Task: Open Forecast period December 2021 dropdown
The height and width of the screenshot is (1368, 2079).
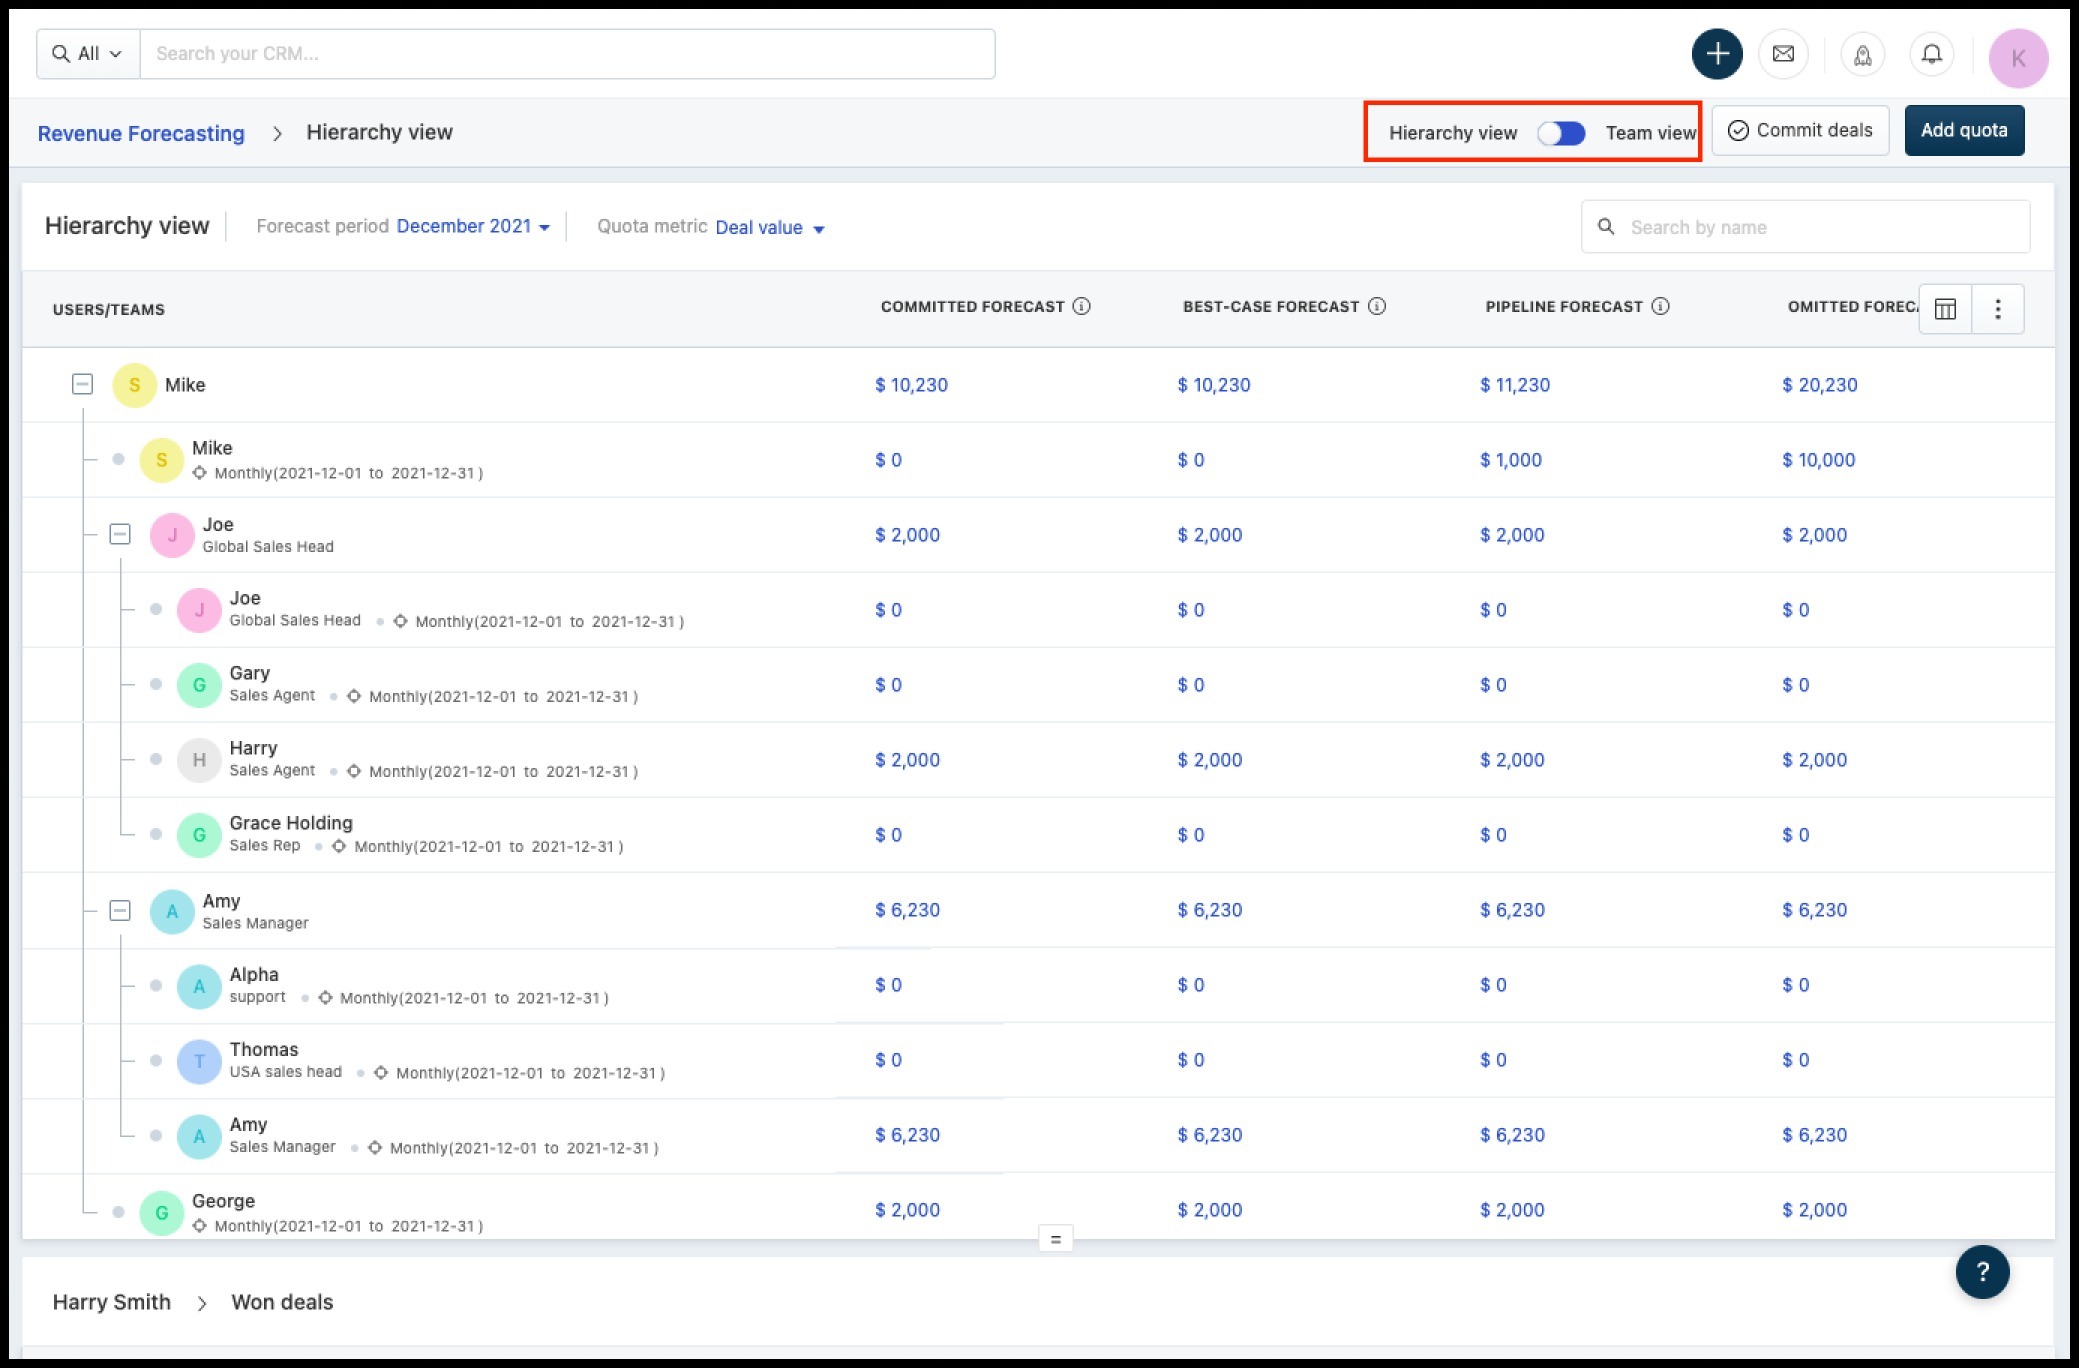Action: 473,227
